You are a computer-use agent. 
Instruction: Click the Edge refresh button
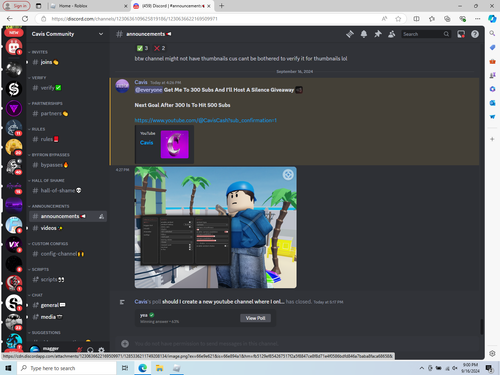(x=25, y=19)
